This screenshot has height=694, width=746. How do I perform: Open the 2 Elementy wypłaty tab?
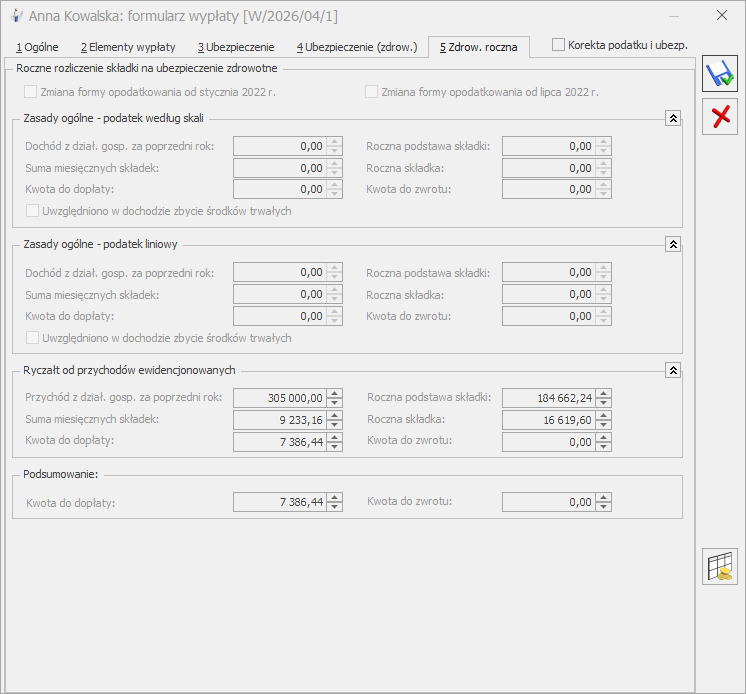coord(127,47)
